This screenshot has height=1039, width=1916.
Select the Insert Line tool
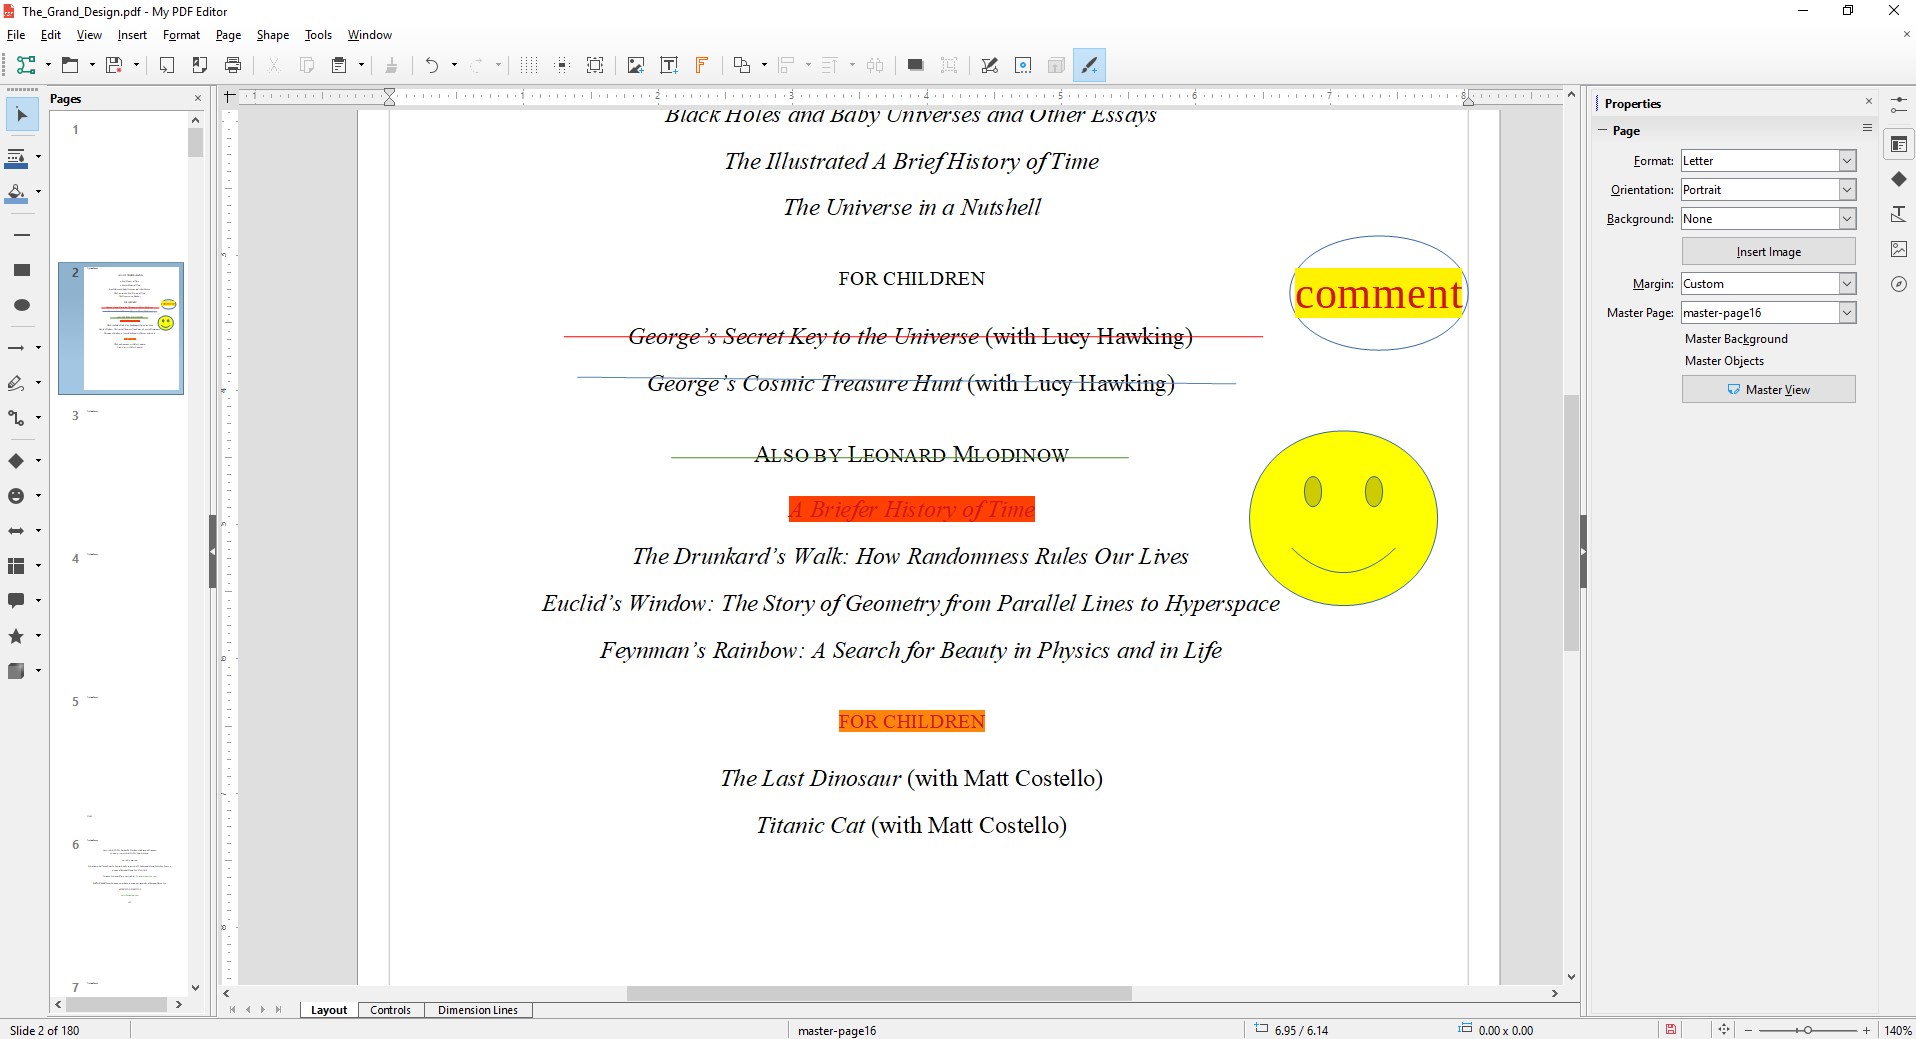pyautogui.click(x=22, y=235)
